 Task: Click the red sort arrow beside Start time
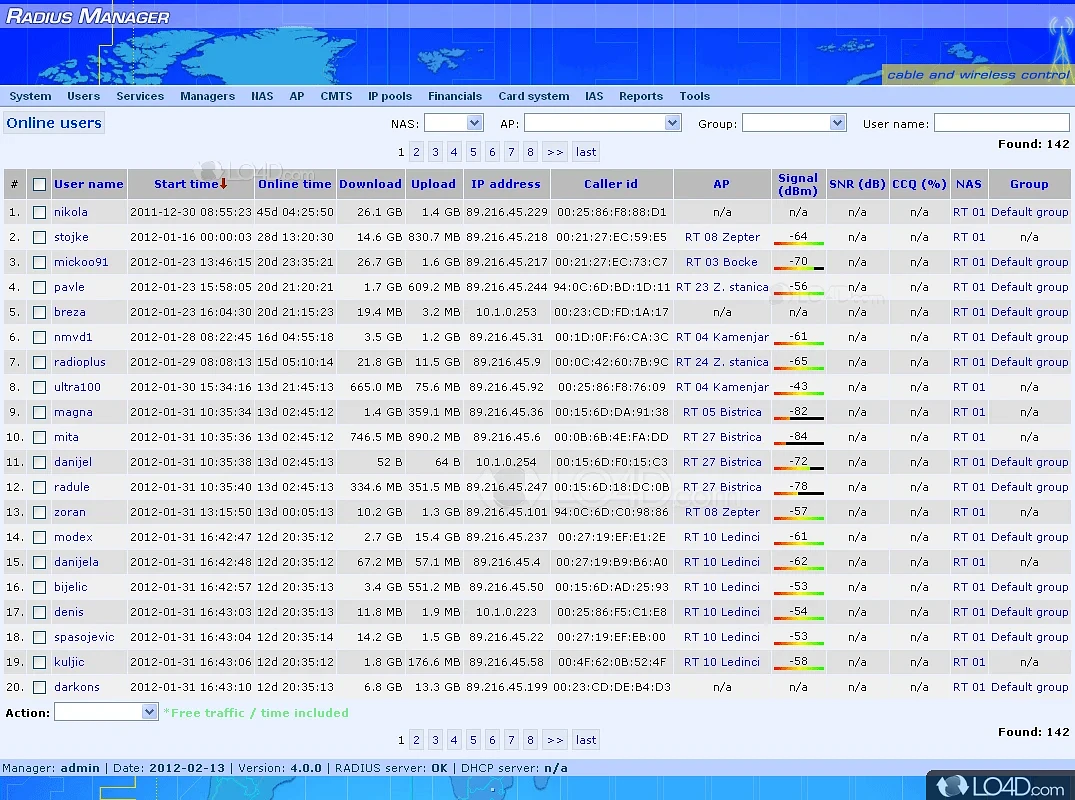[224, 184]
